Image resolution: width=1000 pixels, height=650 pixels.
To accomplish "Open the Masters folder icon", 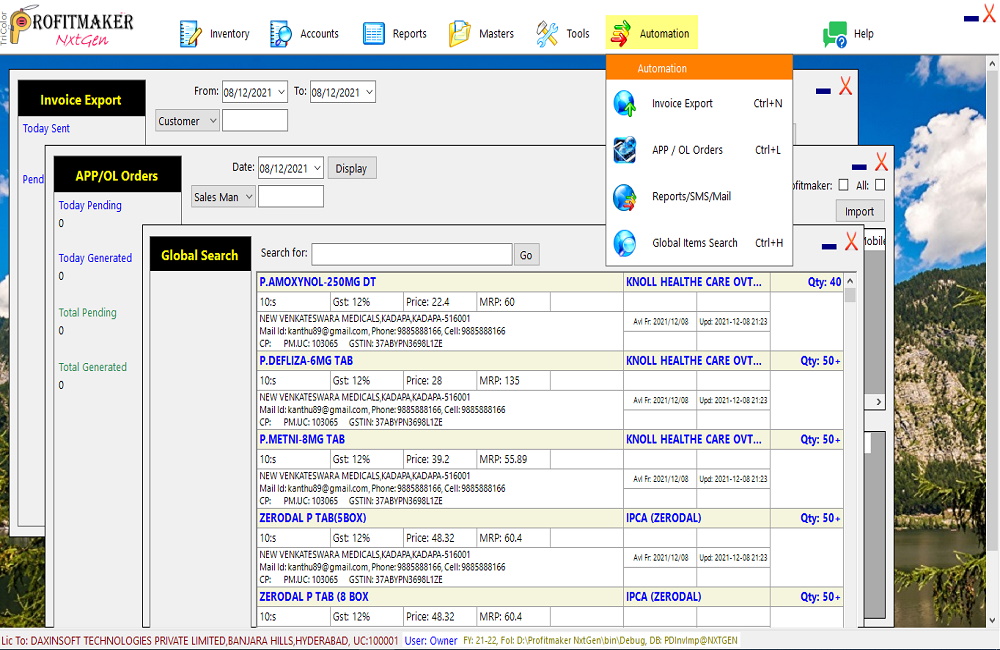I will coord(459,34).
